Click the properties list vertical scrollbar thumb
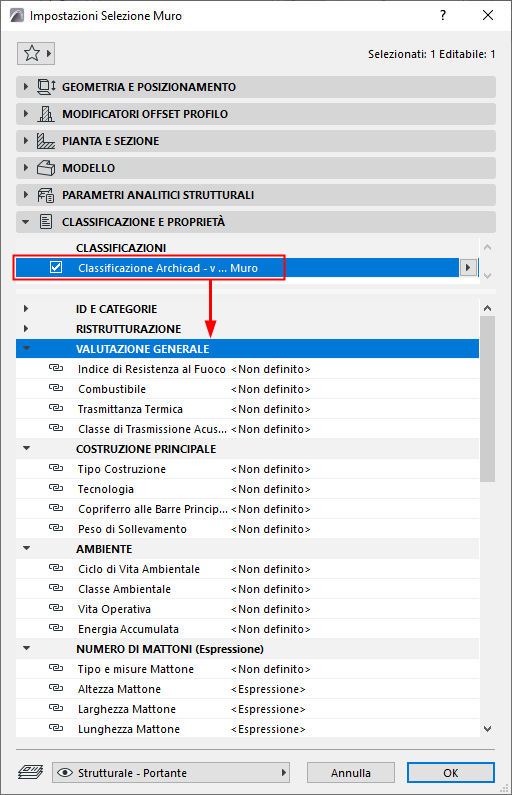This screenshot has width=512, height=795. click(487, 399)
